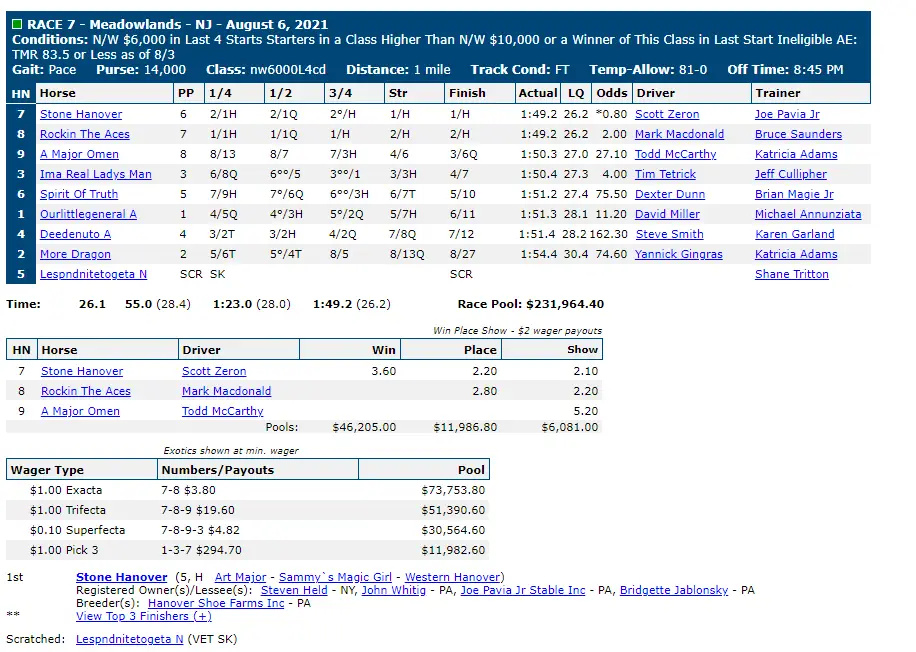The width and height of the screenshot is (916, 652).
Task: Click the More Dragon horse link
Action: (75, 254)
